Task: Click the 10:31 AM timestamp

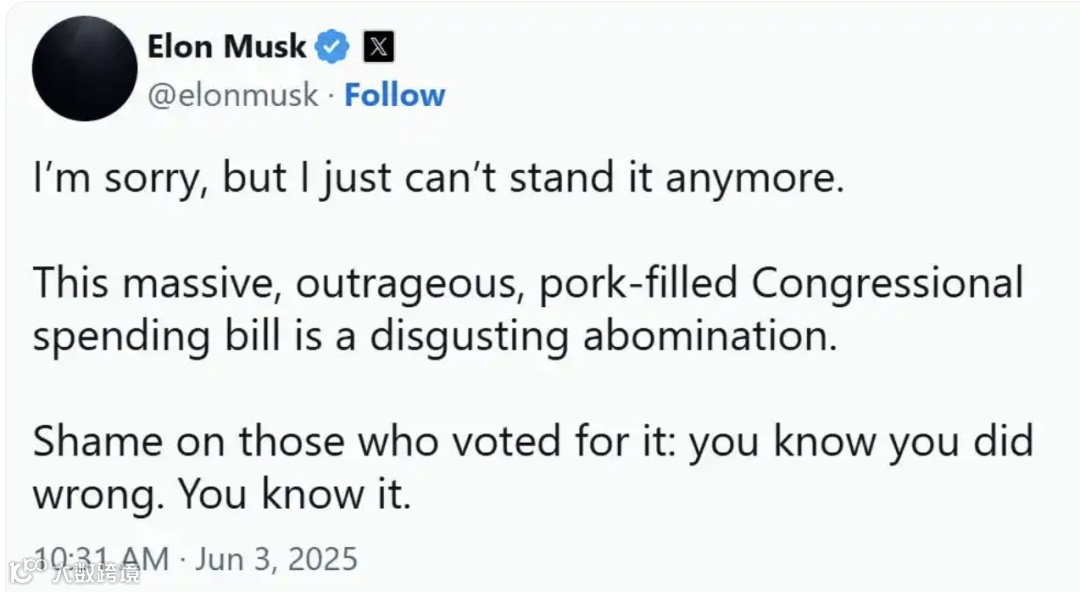Action: [x=100, y=557]
